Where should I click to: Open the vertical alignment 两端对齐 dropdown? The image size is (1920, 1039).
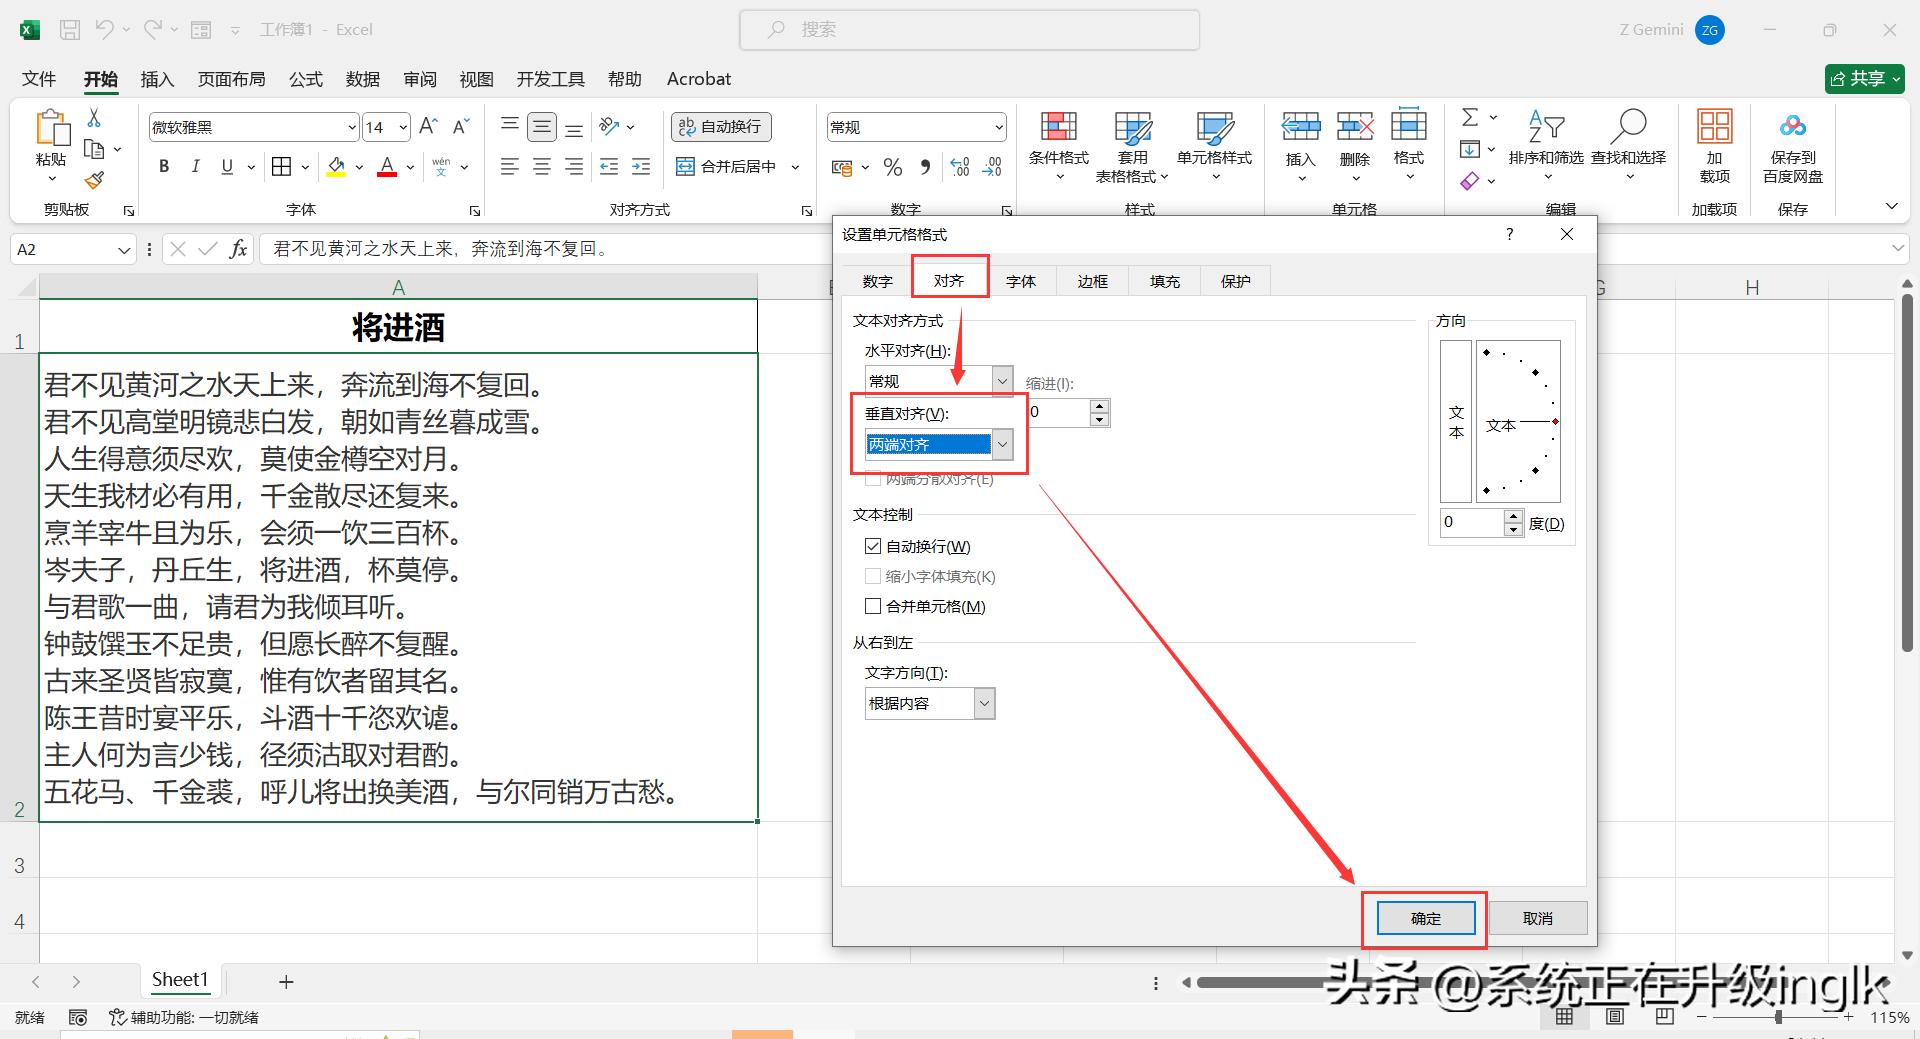tap(1002, 444)
